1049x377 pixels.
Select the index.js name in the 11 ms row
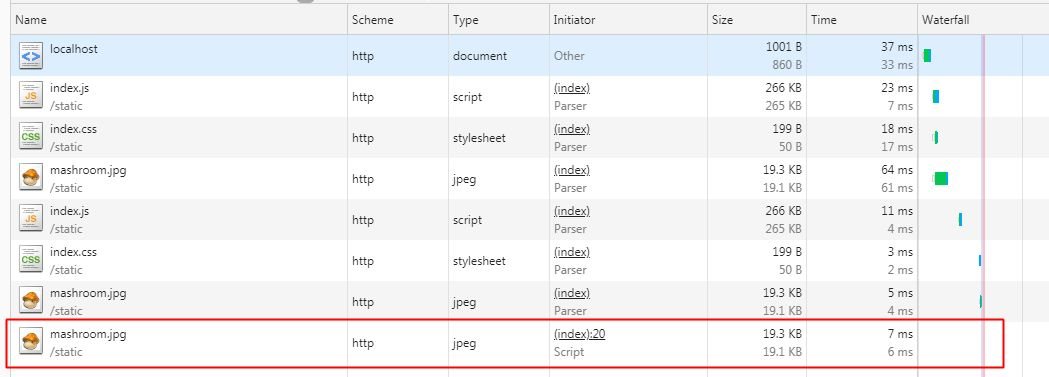point(69,211)
